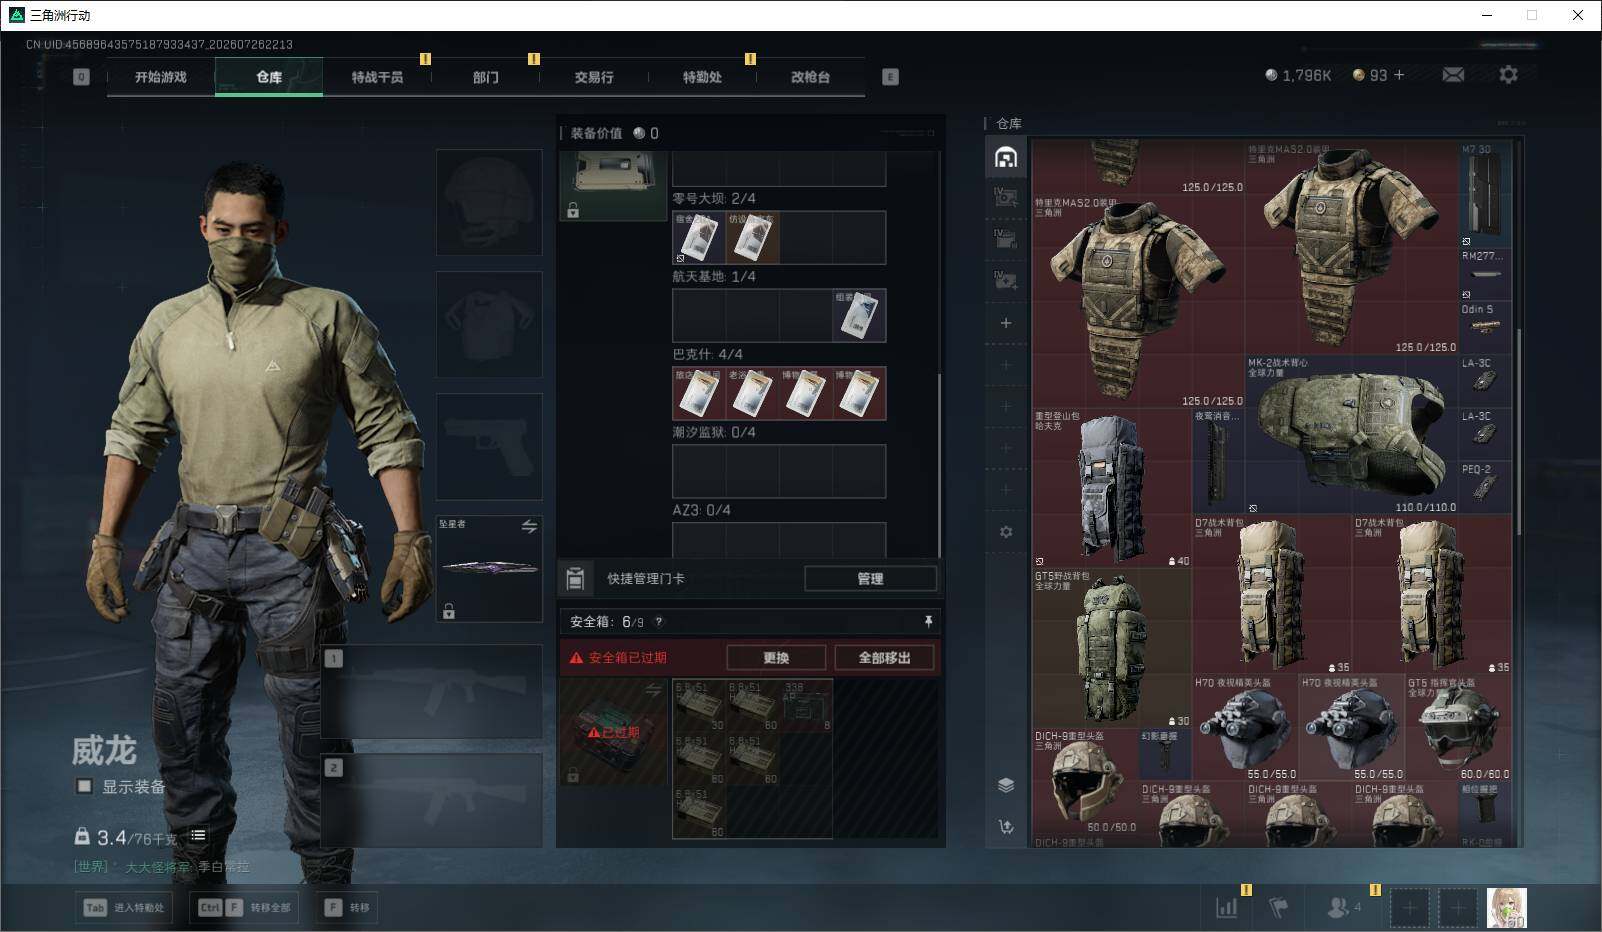Switch to the 改枪台 tab
1602x932 pixels.
click(810, 77)
